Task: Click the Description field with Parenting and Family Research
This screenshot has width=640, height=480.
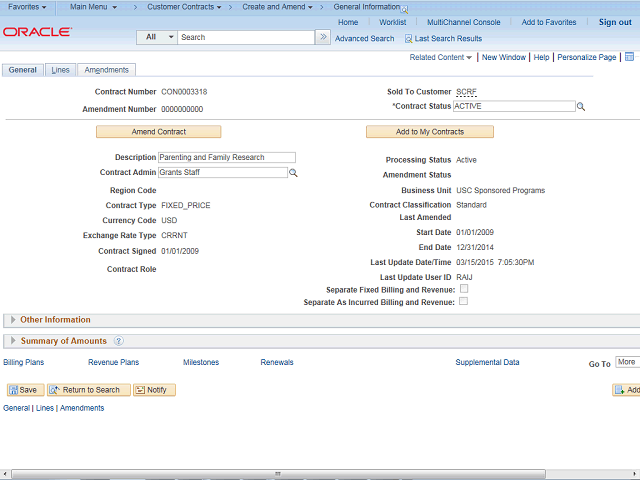Action: click(227, 157)
